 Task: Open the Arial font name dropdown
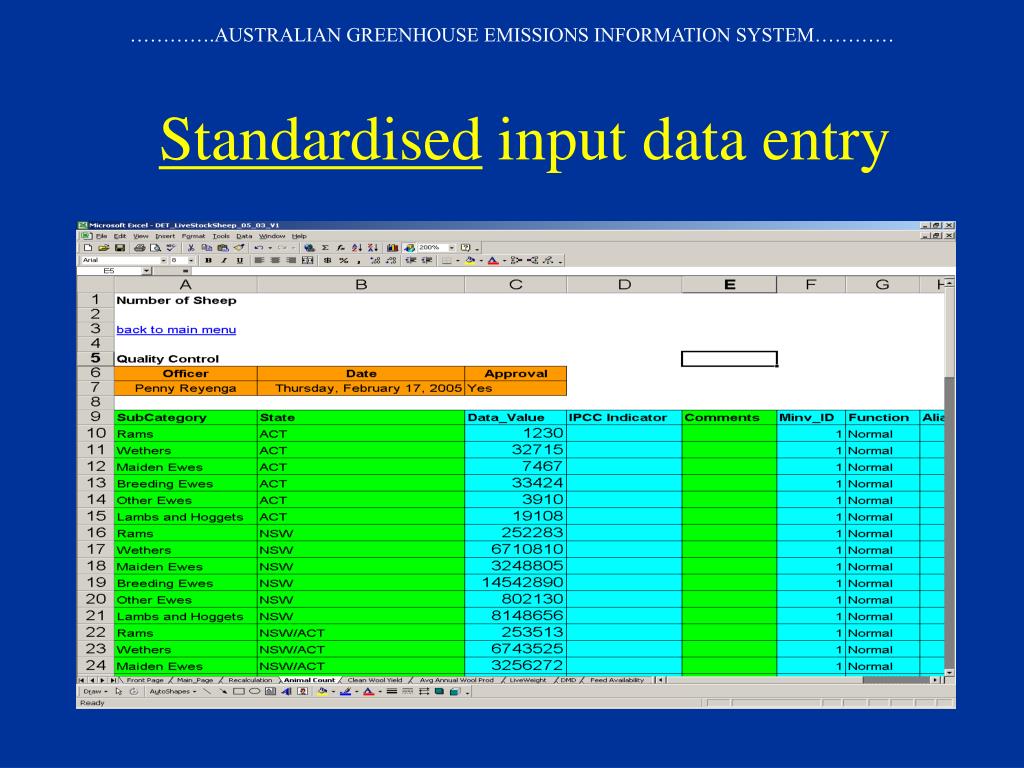pos(164,260)
